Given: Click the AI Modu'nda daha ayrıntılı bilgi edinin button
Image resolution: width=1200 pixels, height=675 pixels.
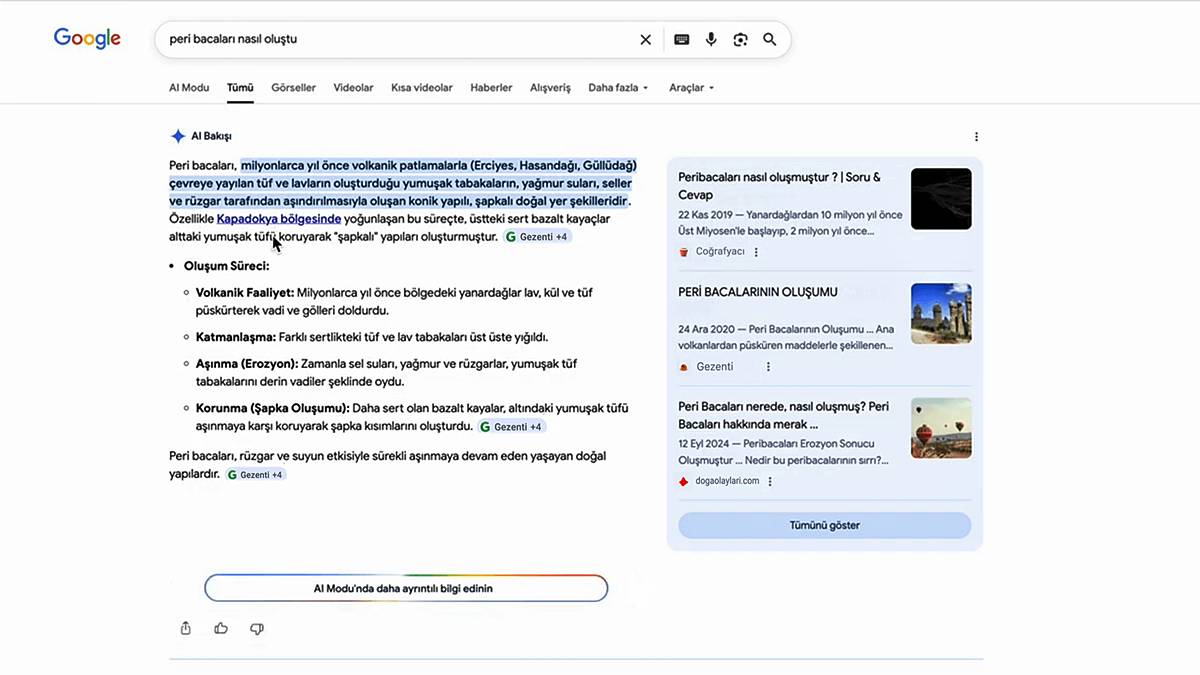Looking at the screenshot, I should [x=406, y=588].
